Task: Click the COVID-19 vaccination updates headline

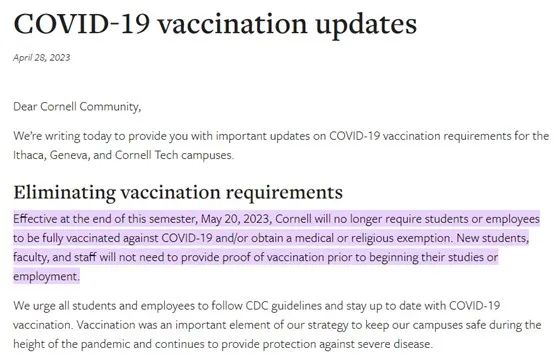Action: click(215, 25)
